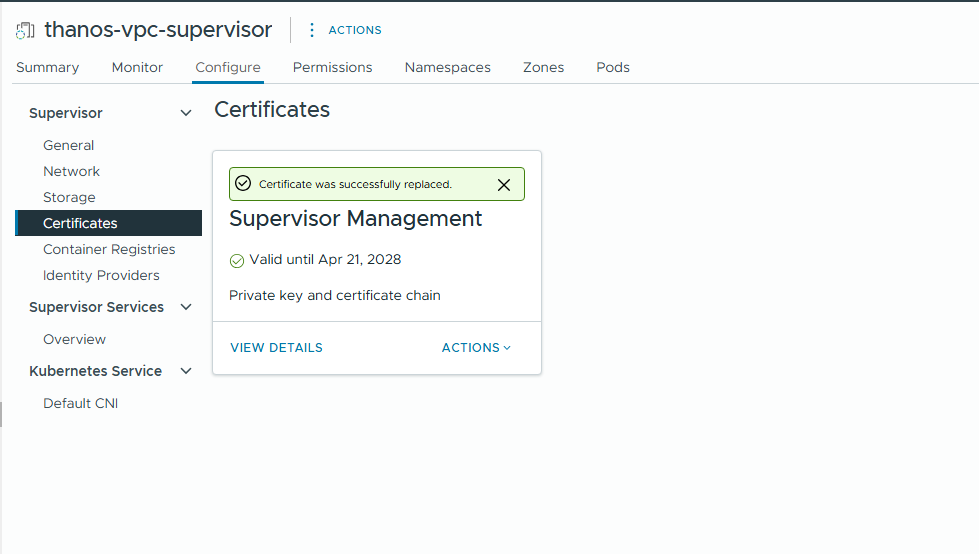979x554 pixels.
Task: Click the green valid status checkmark icon
Action: (x=237, y=261)
